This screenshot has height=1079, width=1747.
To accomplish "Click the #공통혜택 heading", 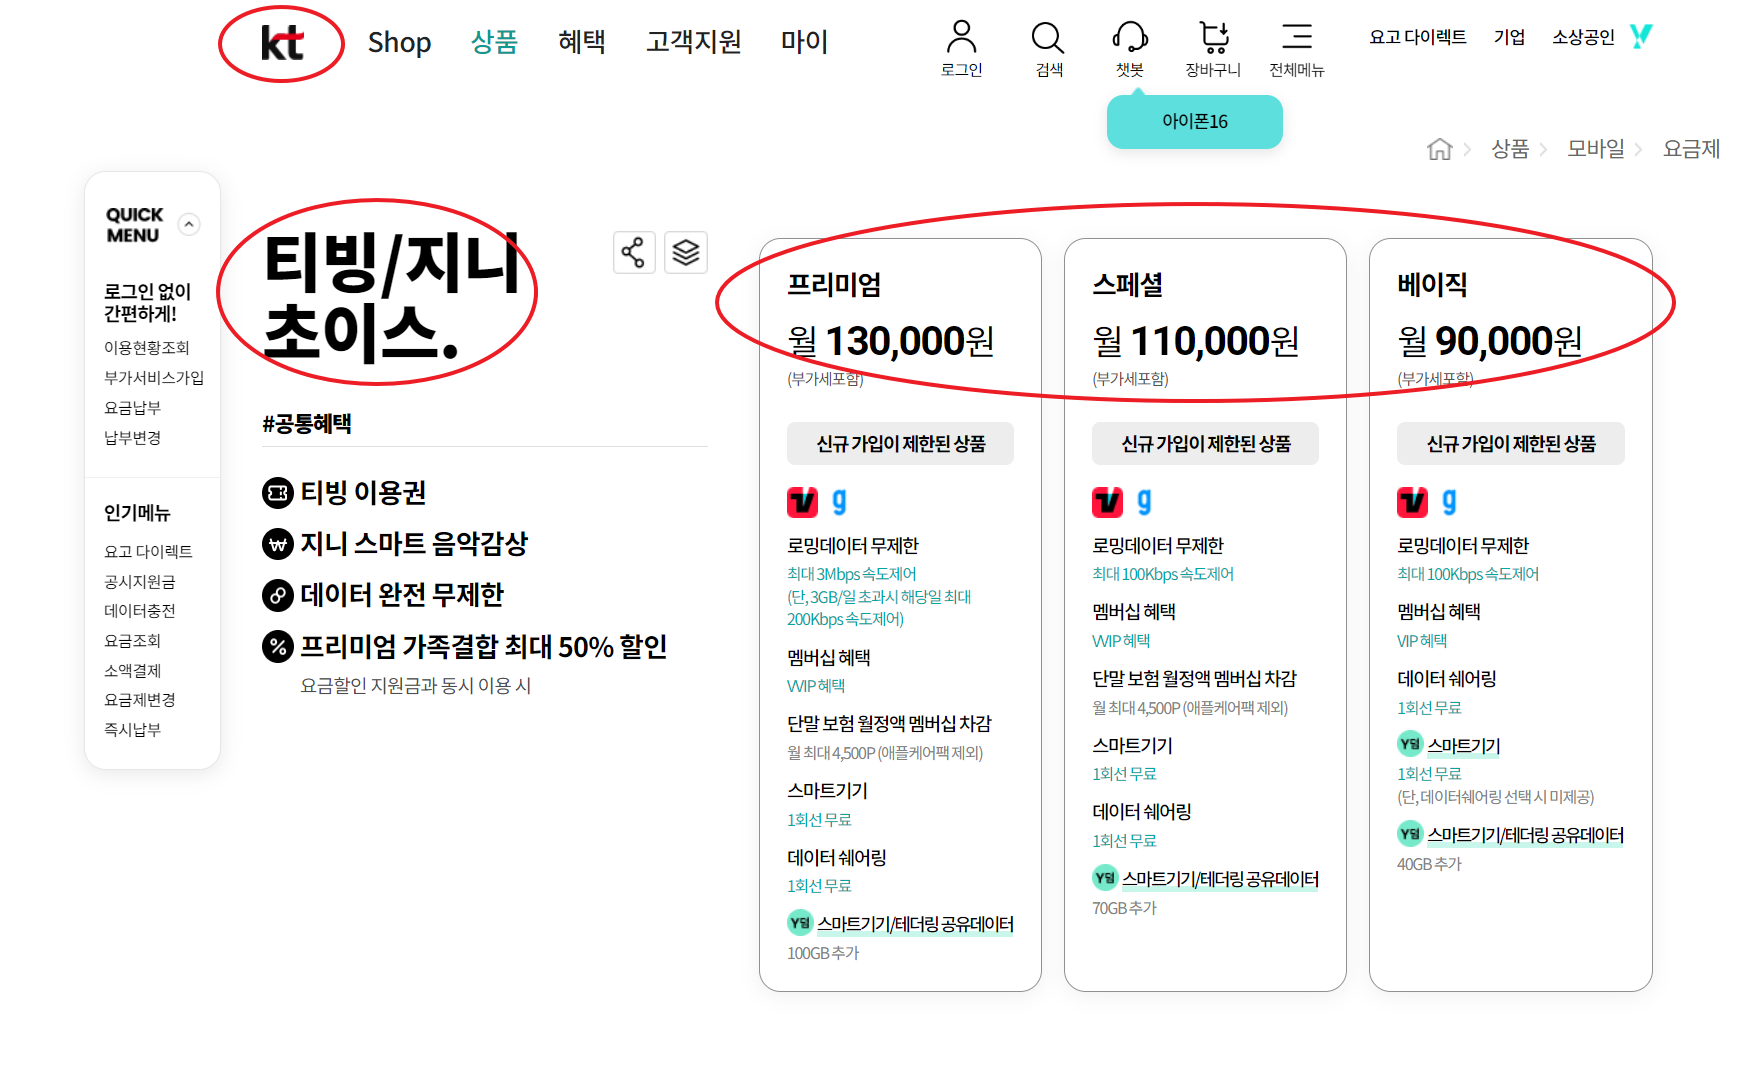I will [307, 424].
